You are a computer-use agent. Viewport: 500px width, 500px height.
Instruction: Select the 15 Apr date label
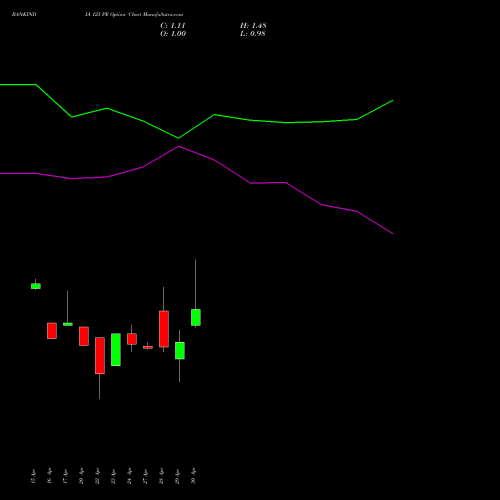pos(33,476)
